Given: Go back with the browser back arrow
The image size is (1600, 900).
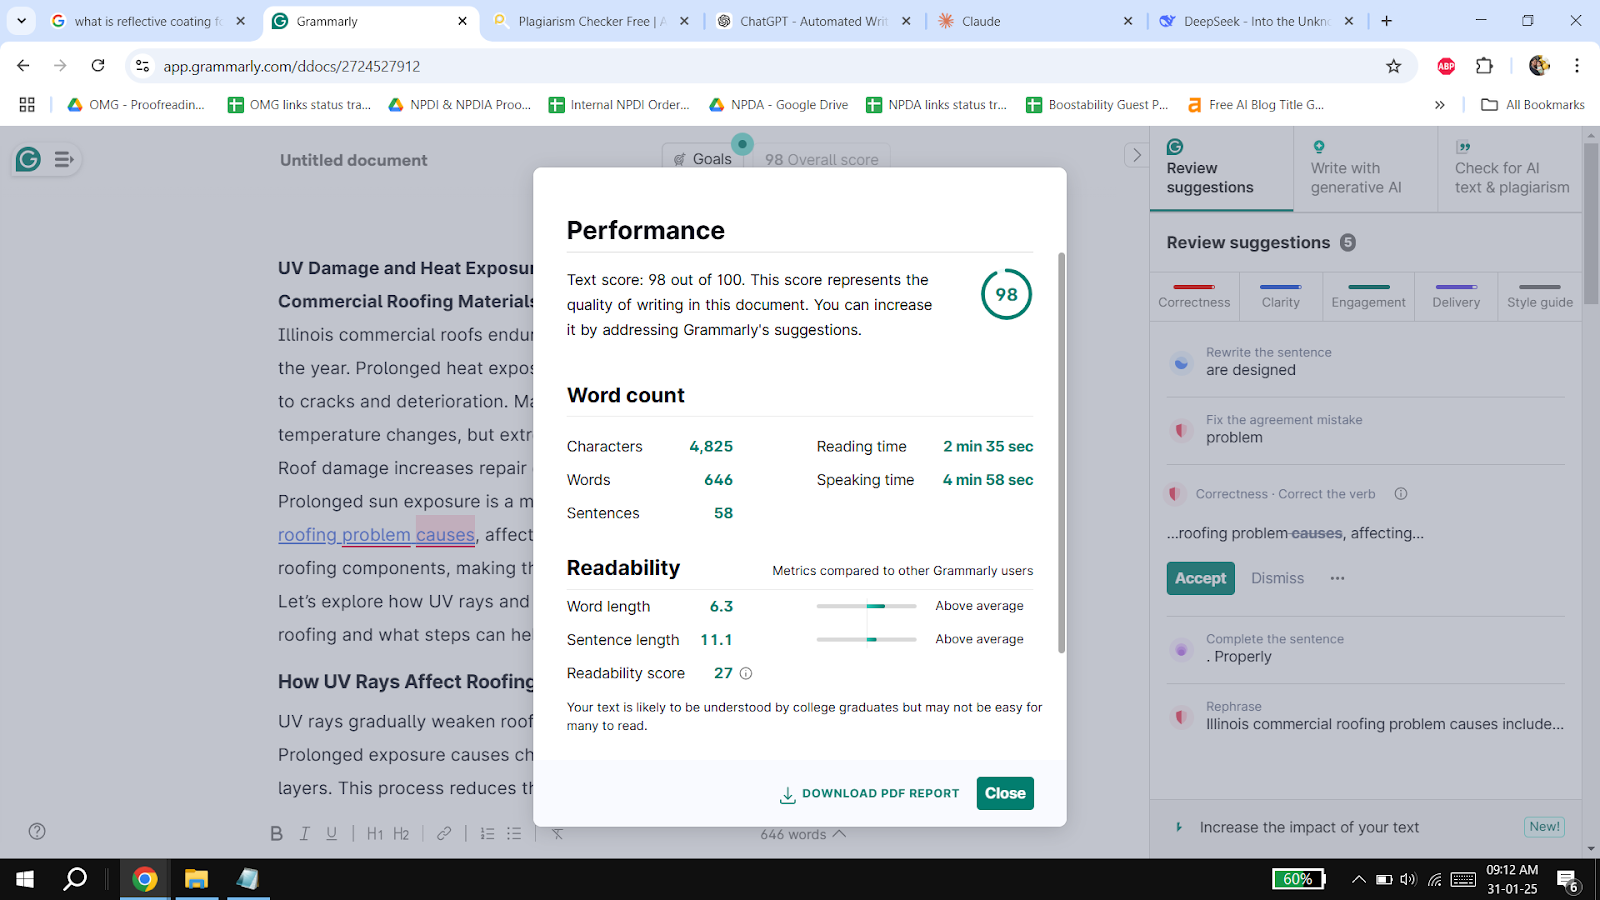Looking at the screenshot, I should (x=23, y=66).
